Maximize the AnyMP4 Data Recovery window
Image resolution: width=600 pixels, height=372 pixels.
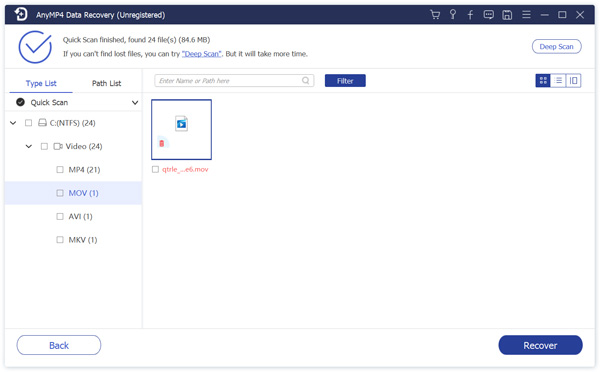[562, 15]
